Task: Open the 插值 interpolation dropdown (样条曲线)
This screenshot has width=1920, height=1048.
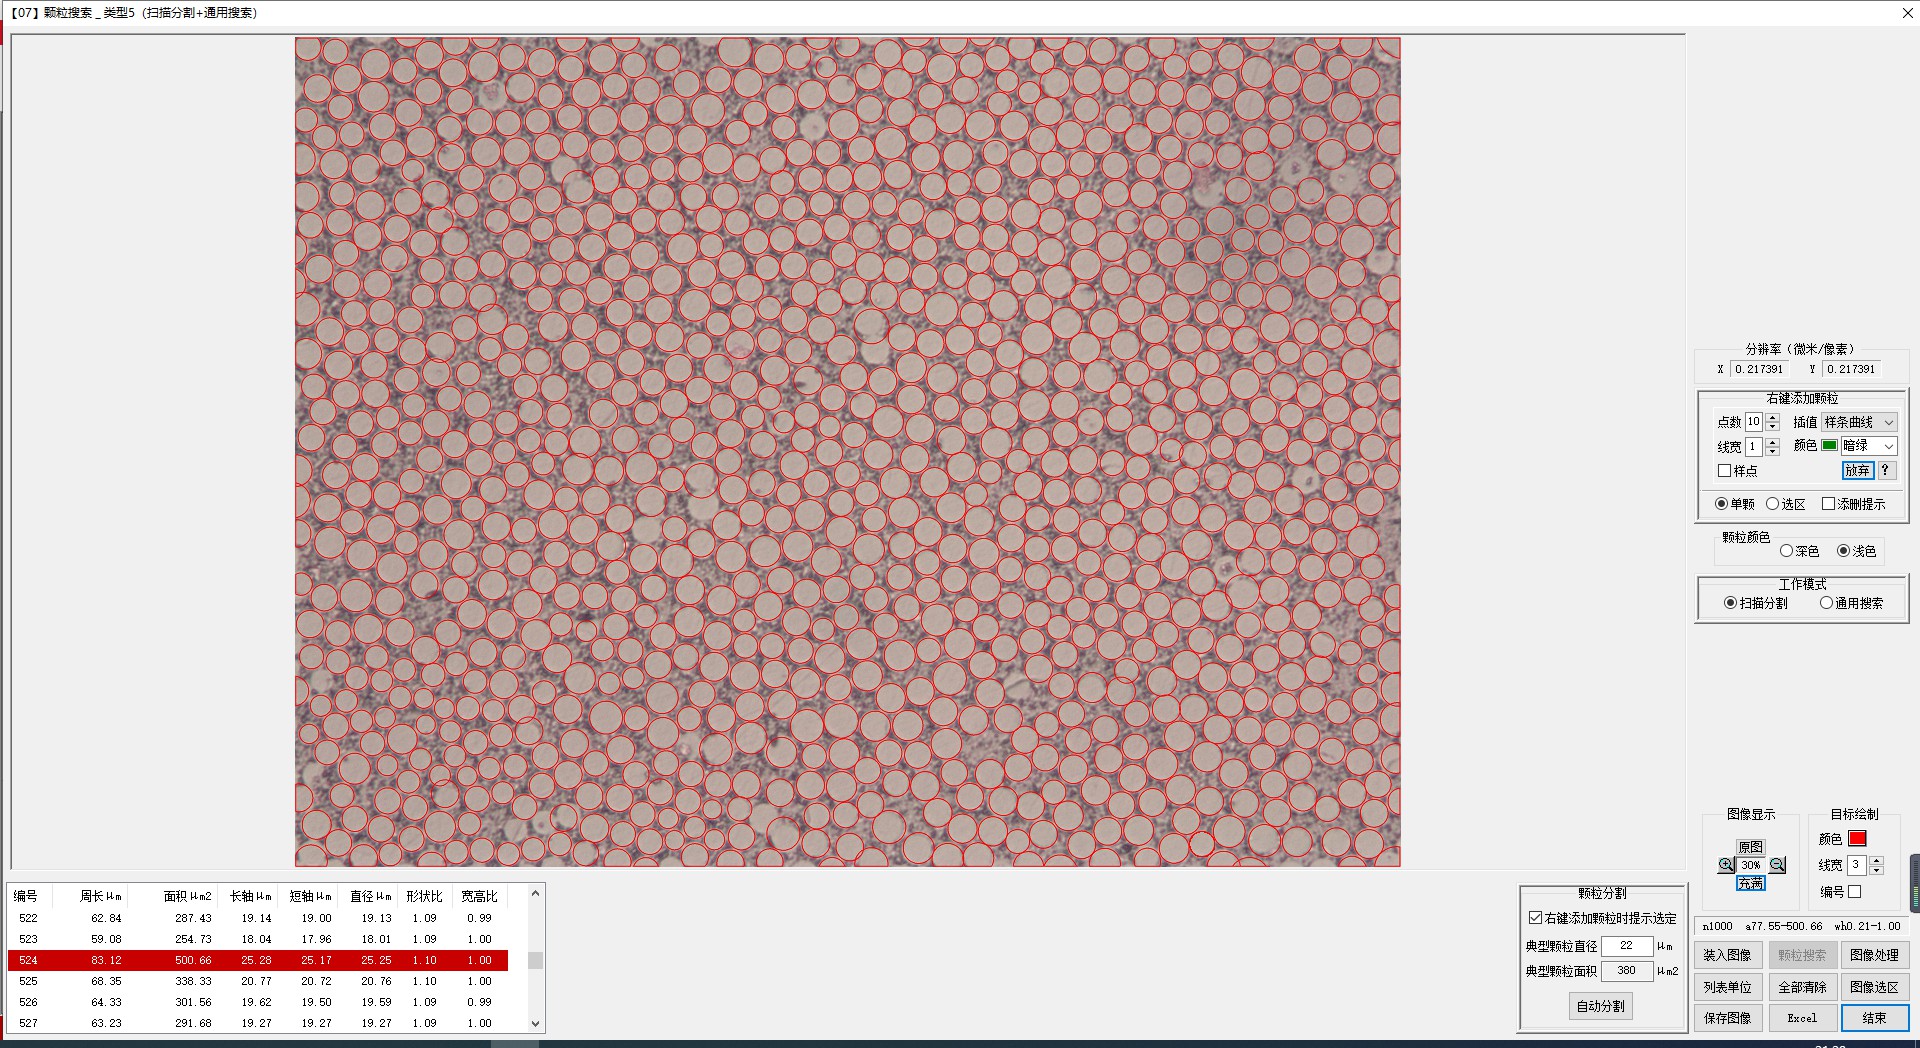Action: click(x=1859, y=422)
